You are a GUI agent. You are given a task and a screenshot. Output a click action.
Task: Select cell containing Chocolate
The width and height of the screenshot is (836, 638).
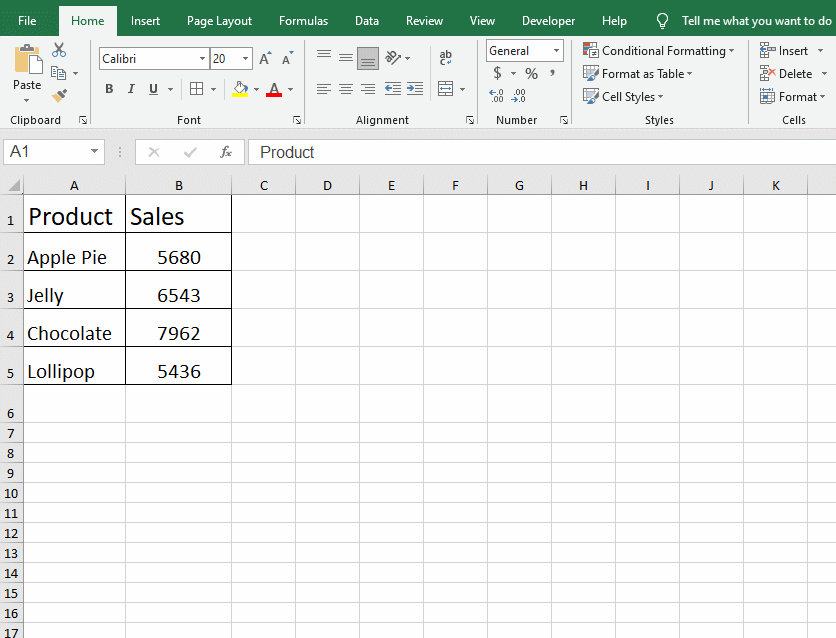(75, 328)
